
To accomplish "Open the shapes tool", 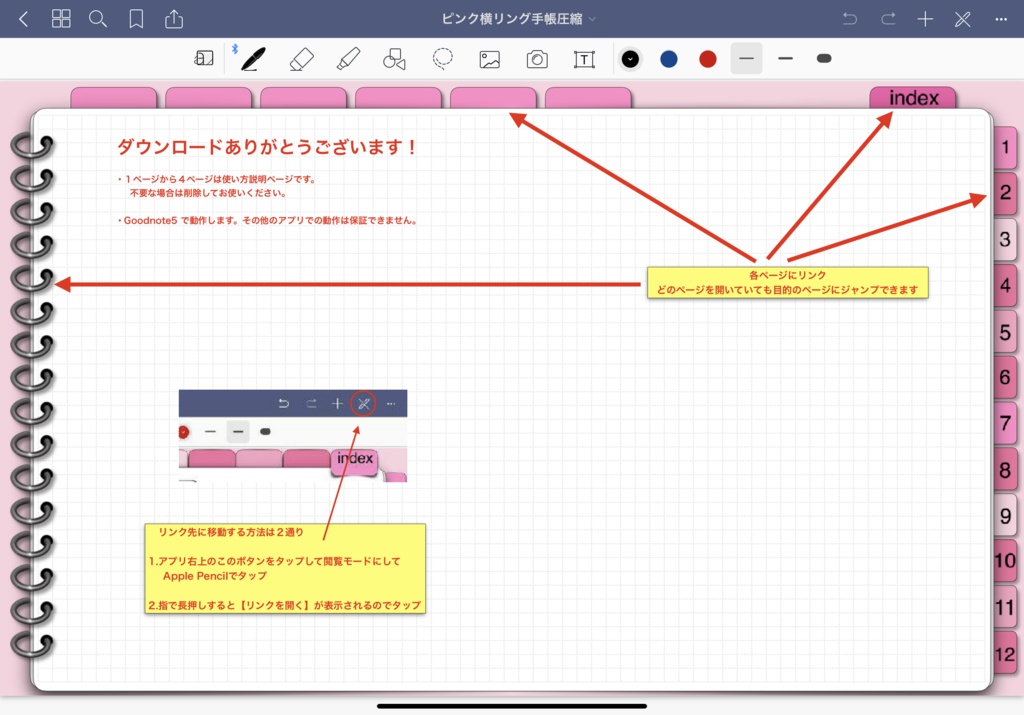I will [394, 58].
